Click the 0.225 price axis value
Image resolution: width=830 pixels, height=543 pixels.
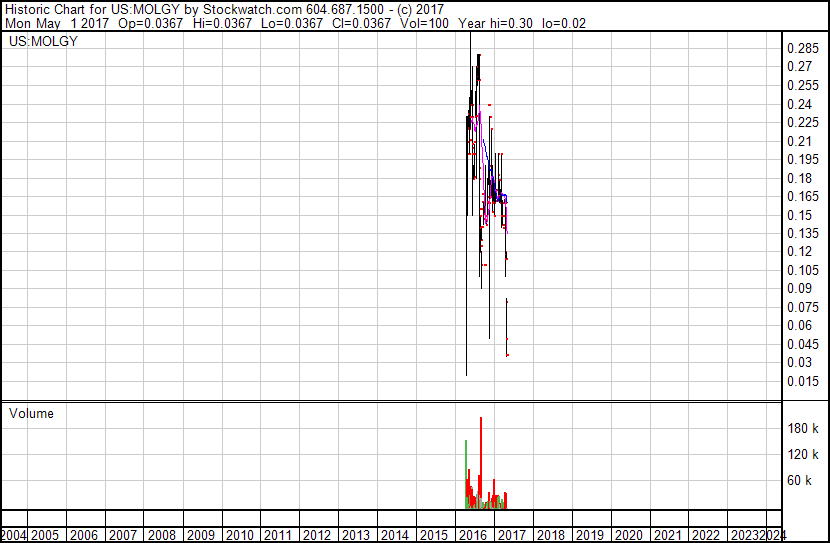pyautogui.click(x=803, y=123)
